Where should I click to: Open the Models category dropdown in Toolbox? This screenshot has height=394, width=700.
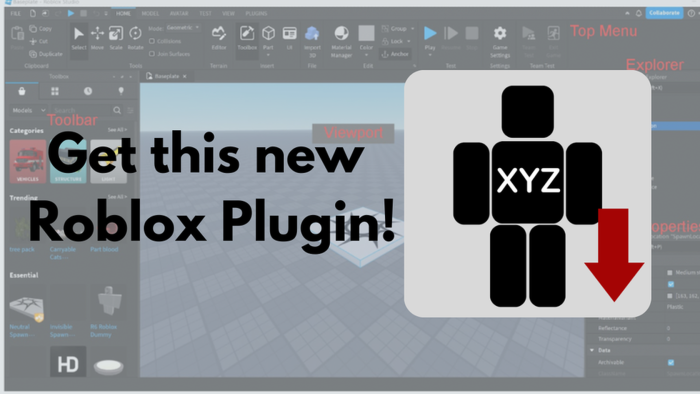[x=29, y=110]
